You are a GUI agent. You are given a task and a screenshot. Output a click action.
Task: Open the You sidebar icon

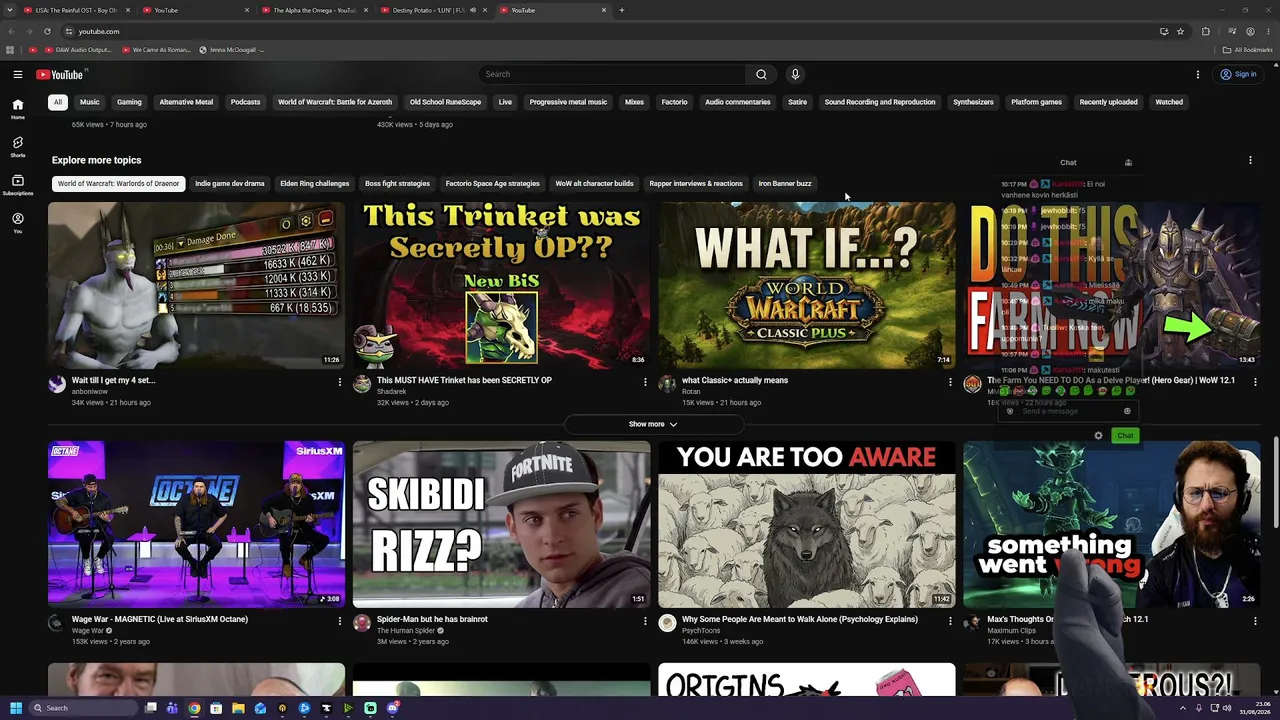click(x=18, y=222)
